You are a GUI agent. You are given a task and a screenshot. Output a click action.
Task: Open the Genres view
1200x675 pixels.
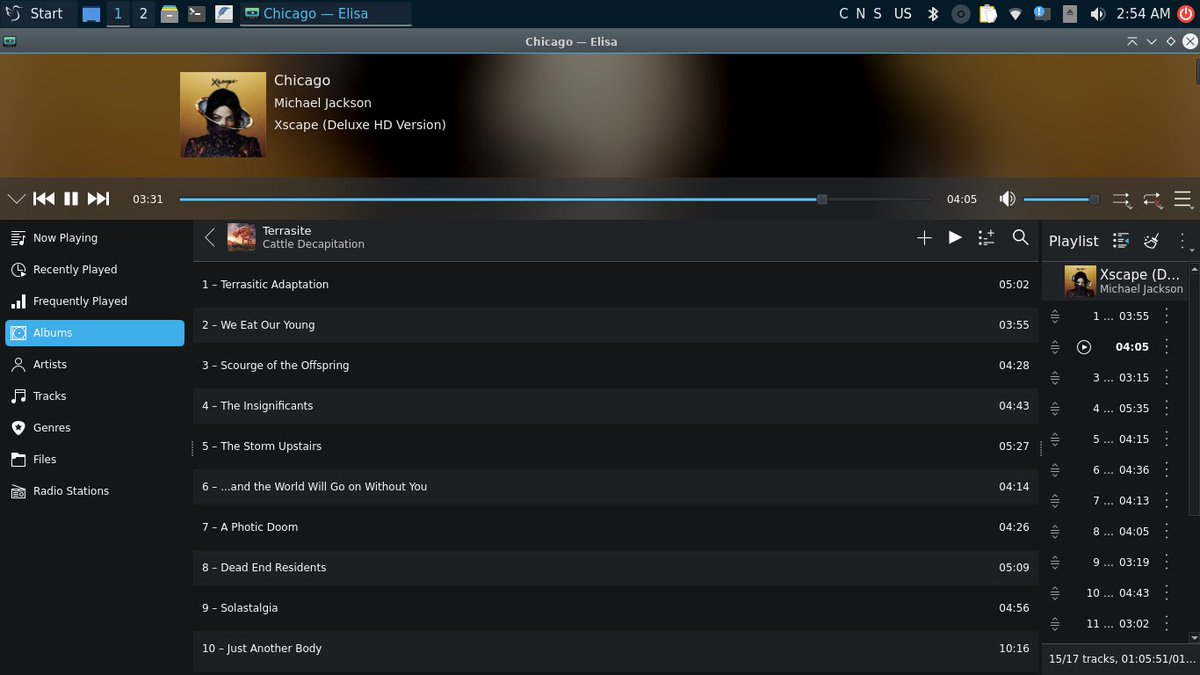pyautogui.click(x=94, y=428)
